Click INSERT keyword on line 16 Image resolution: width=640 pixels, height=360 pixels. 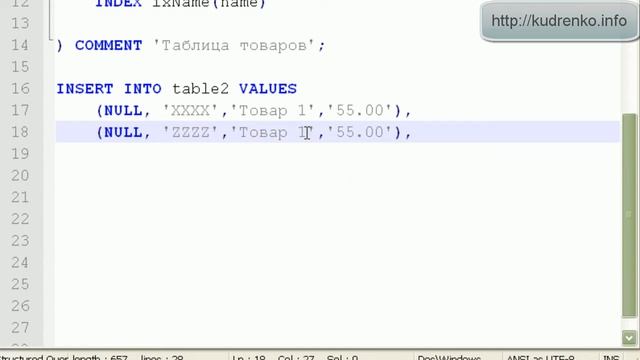84,89
